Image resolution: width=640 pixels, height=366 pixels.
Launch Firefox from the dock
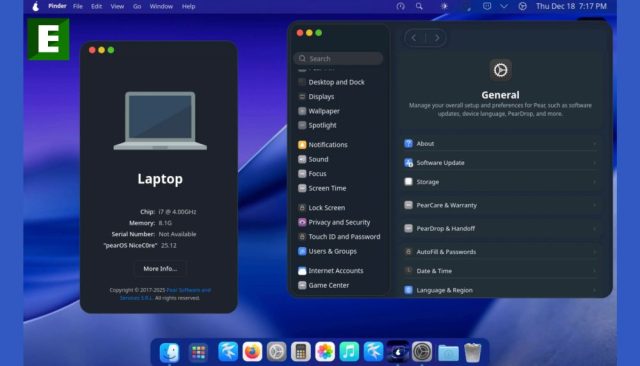point(252,351)
